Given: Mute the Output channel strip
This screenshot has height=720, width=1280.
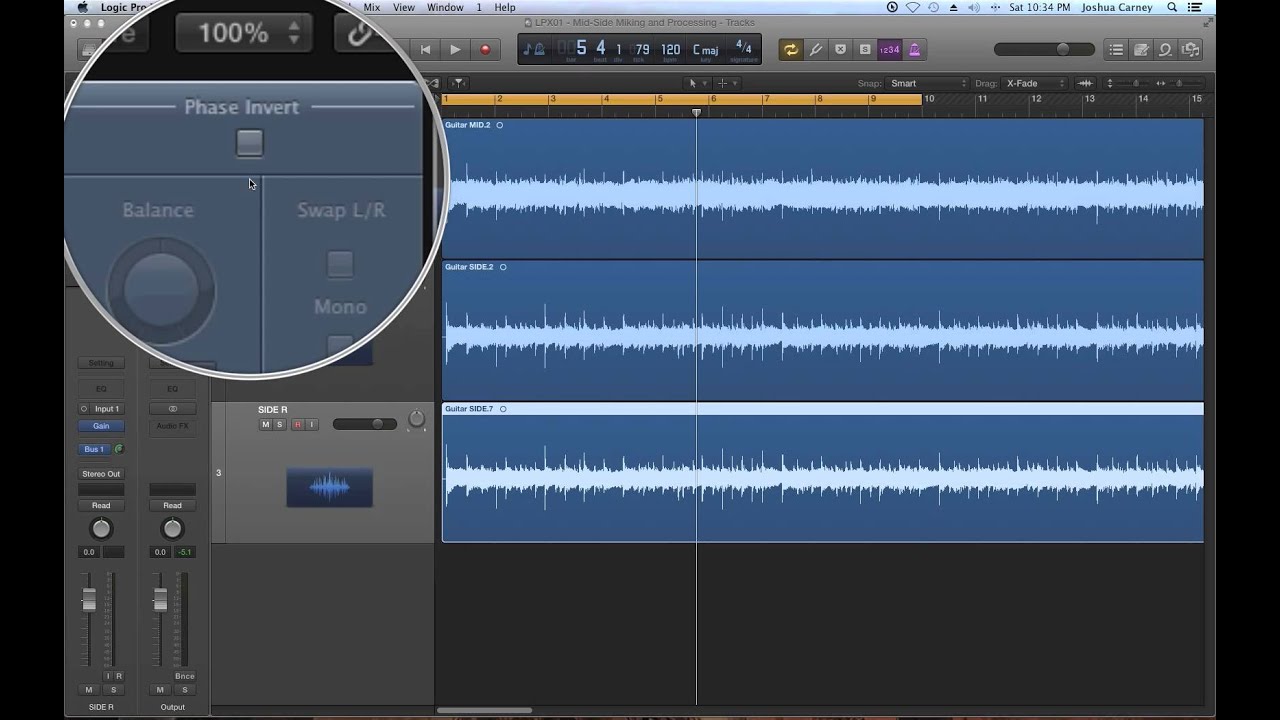Looking at the screenshot, I should pos(160,690).
